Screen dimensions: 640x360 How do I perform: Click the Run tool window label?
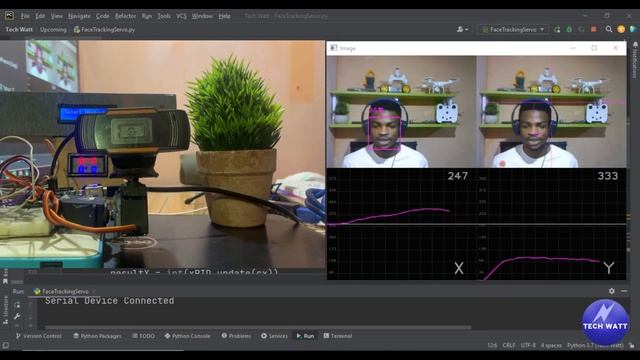click(x=18, y=291)
